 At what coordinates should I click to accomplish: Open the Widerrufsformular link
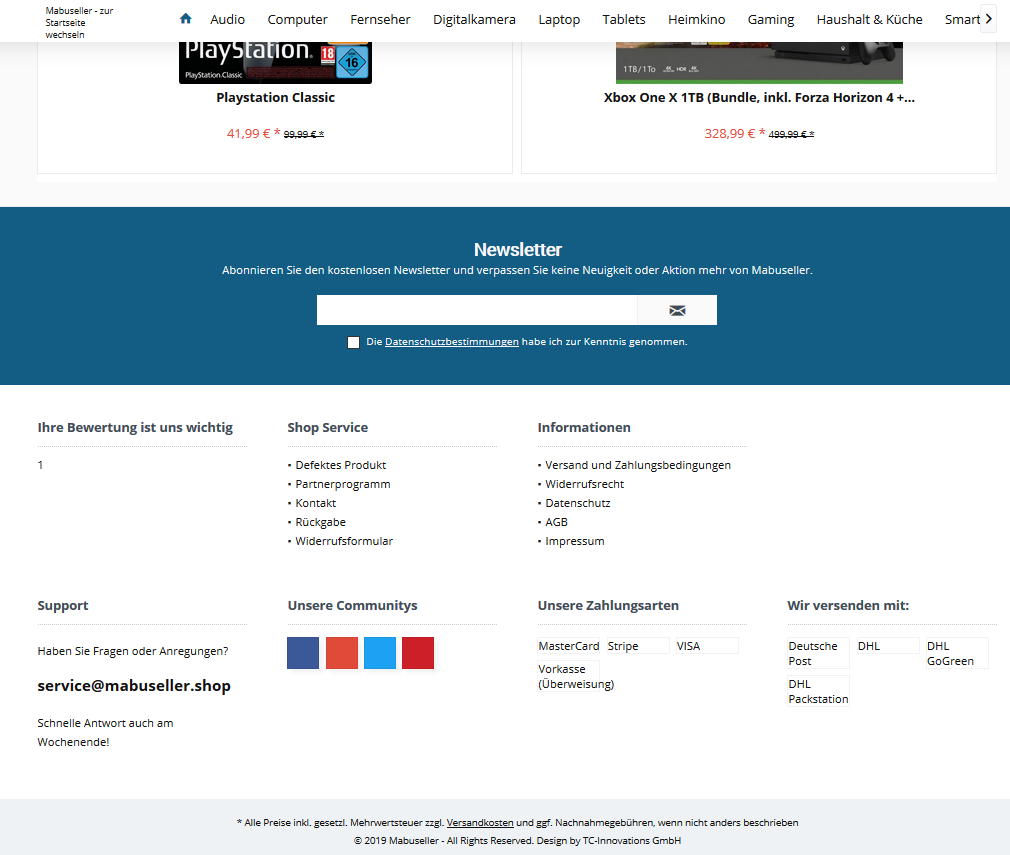[344, 541]
